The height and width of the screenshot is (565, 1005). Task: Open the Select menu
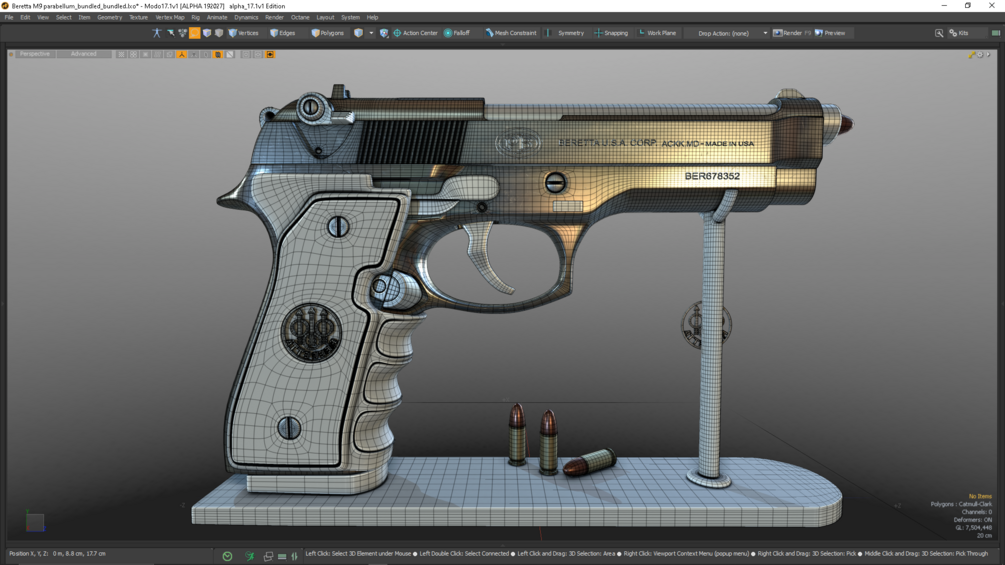(63, 17)
